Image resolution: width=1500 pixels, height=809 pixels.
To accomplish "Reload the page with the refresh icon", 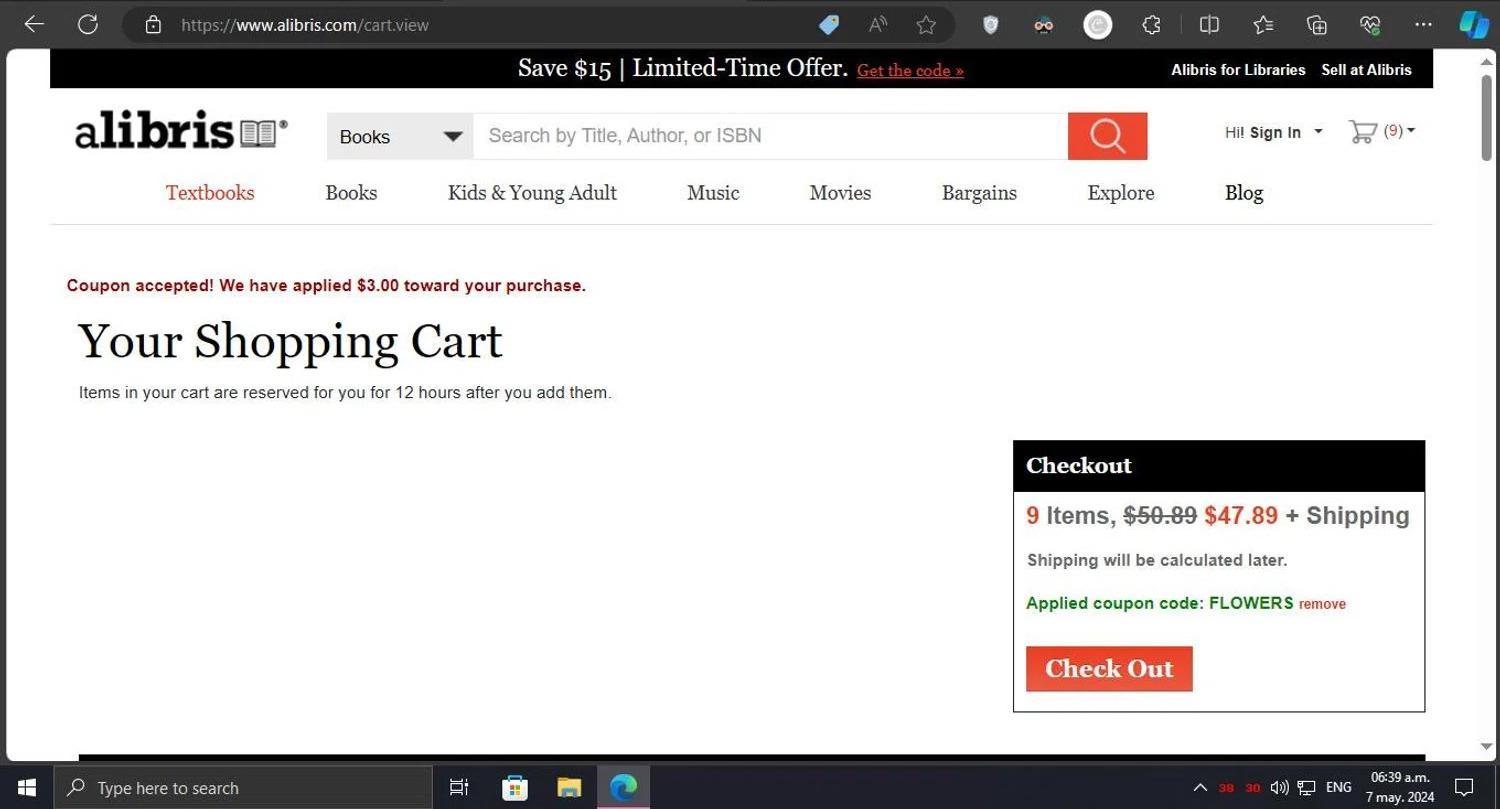I will (x=88, y=24).
